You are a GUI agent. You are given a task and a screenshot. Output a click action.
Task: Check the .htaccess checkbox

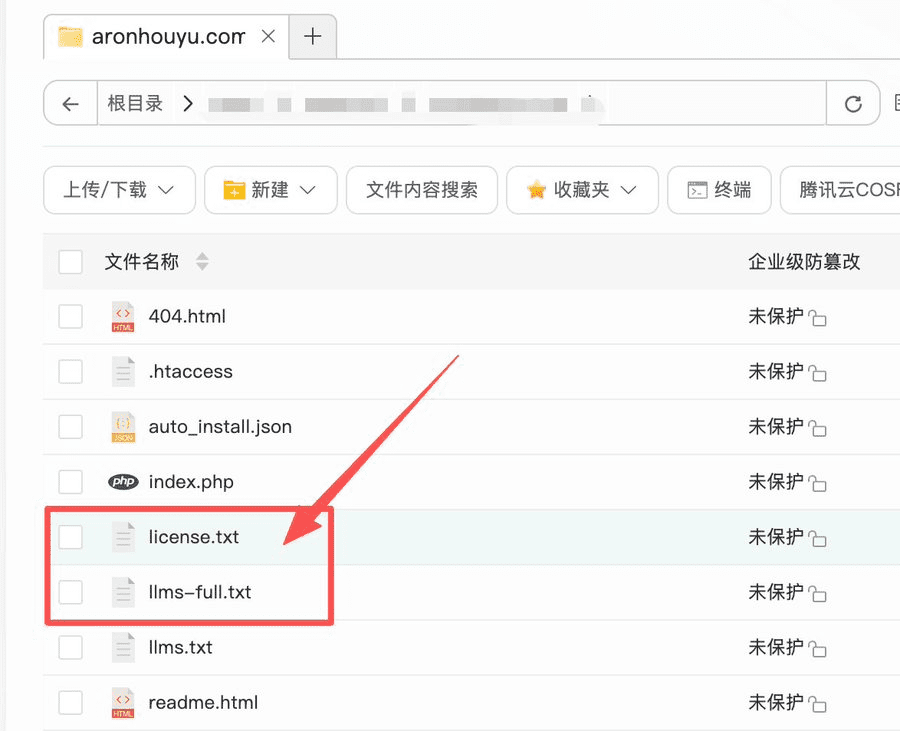pos(71,371)
